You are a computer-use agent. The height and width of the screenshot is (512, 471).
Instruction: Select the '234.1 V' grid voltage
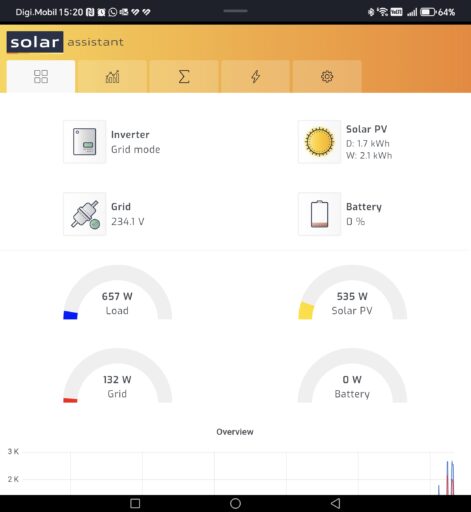coord(128,222)
